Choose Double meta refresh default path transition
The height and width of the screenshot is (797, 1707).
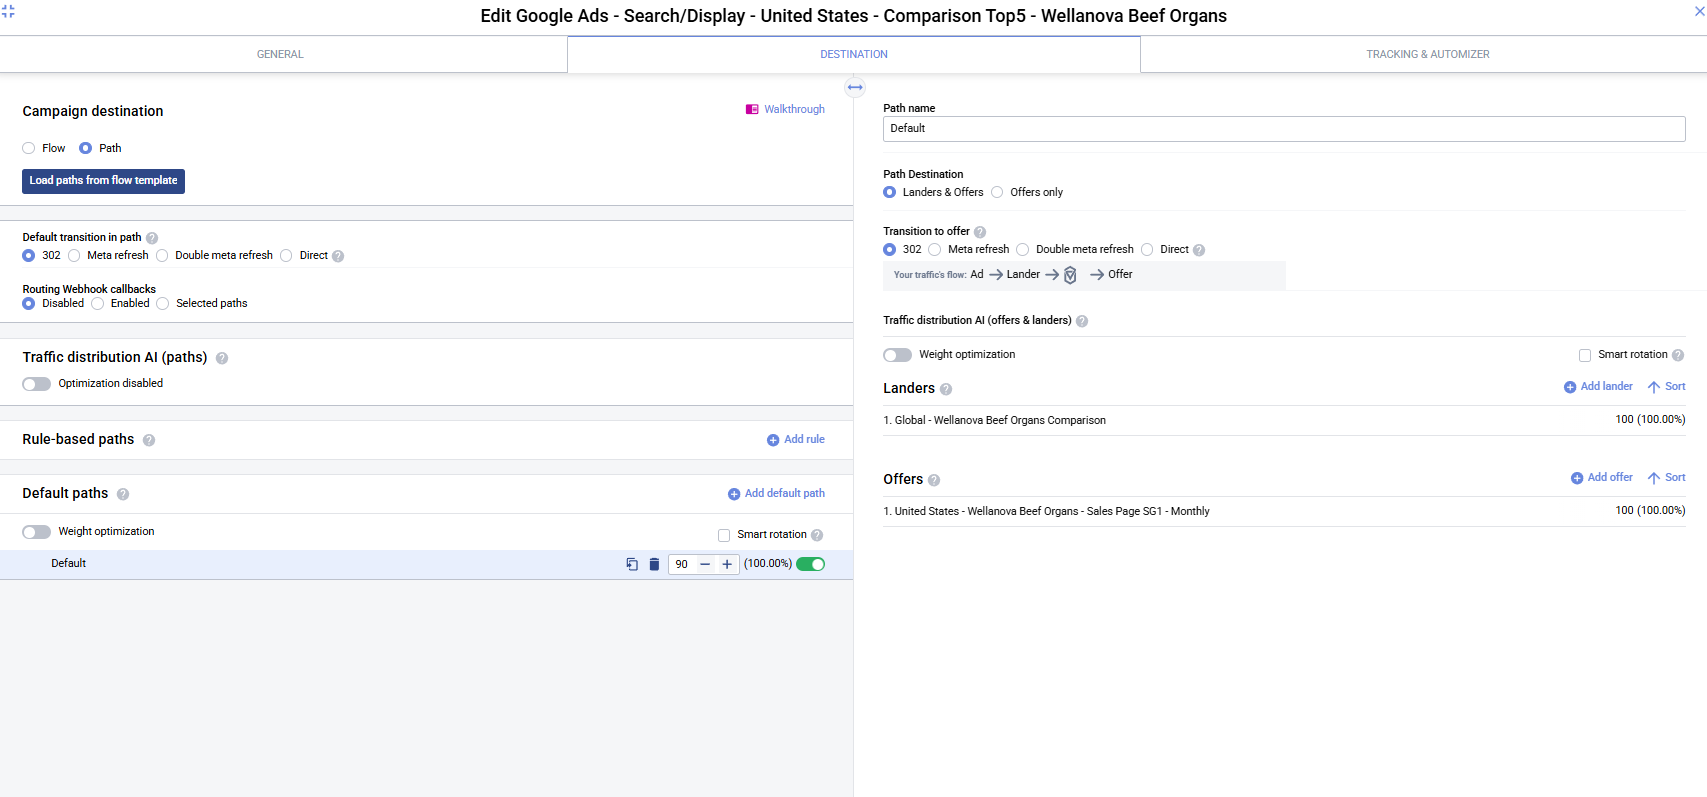point(162,256)
